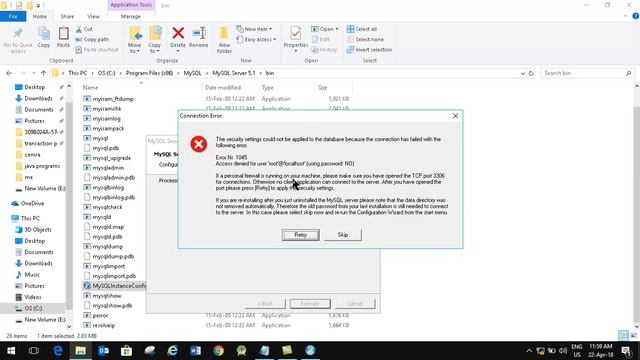Viewport: 640px width, 360px height.
Task: Select OneDrive in navigation pane
Action: tap(32, 203)
